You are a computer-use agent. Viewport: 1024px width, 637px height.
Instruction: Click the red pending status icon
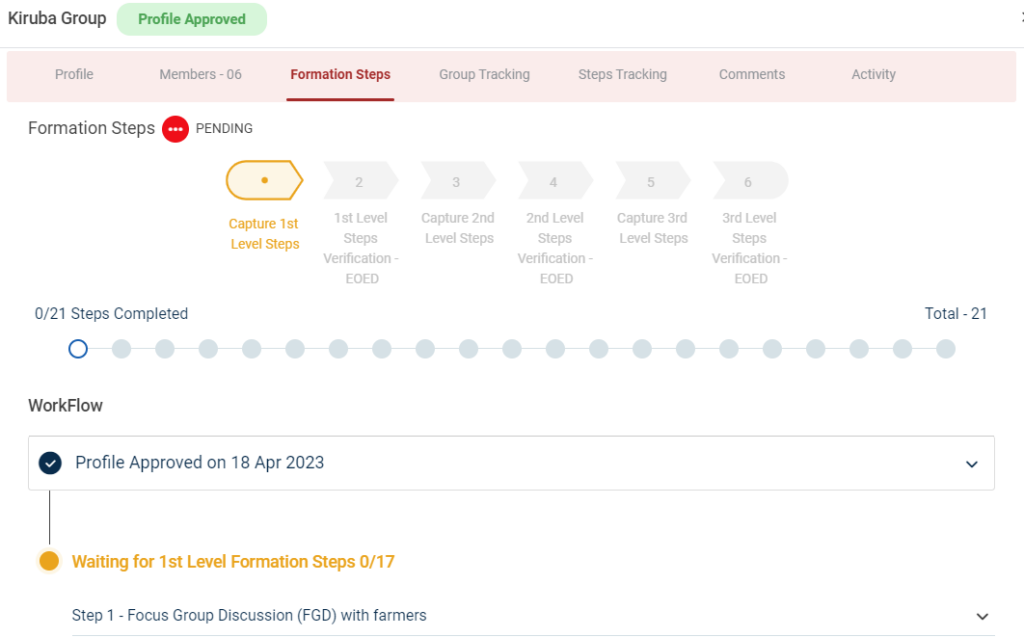pos(176,129)
